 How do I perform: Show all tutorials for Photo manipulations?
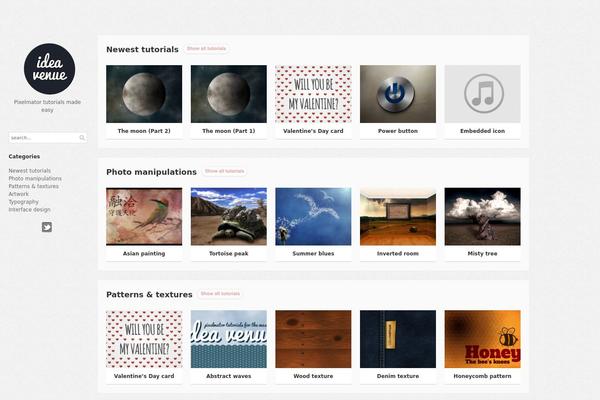click(225, 171)
